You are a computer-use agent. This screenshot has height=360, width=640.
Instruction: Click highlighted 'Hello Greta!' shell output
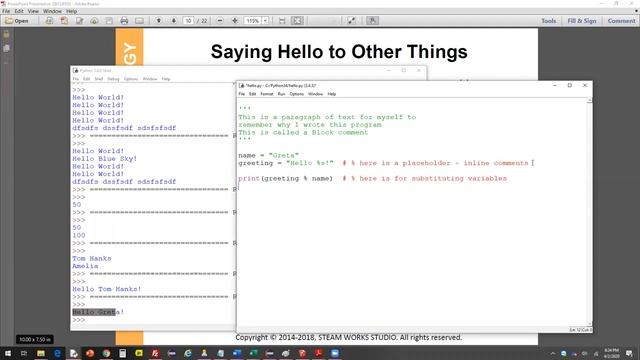(98, 312)
